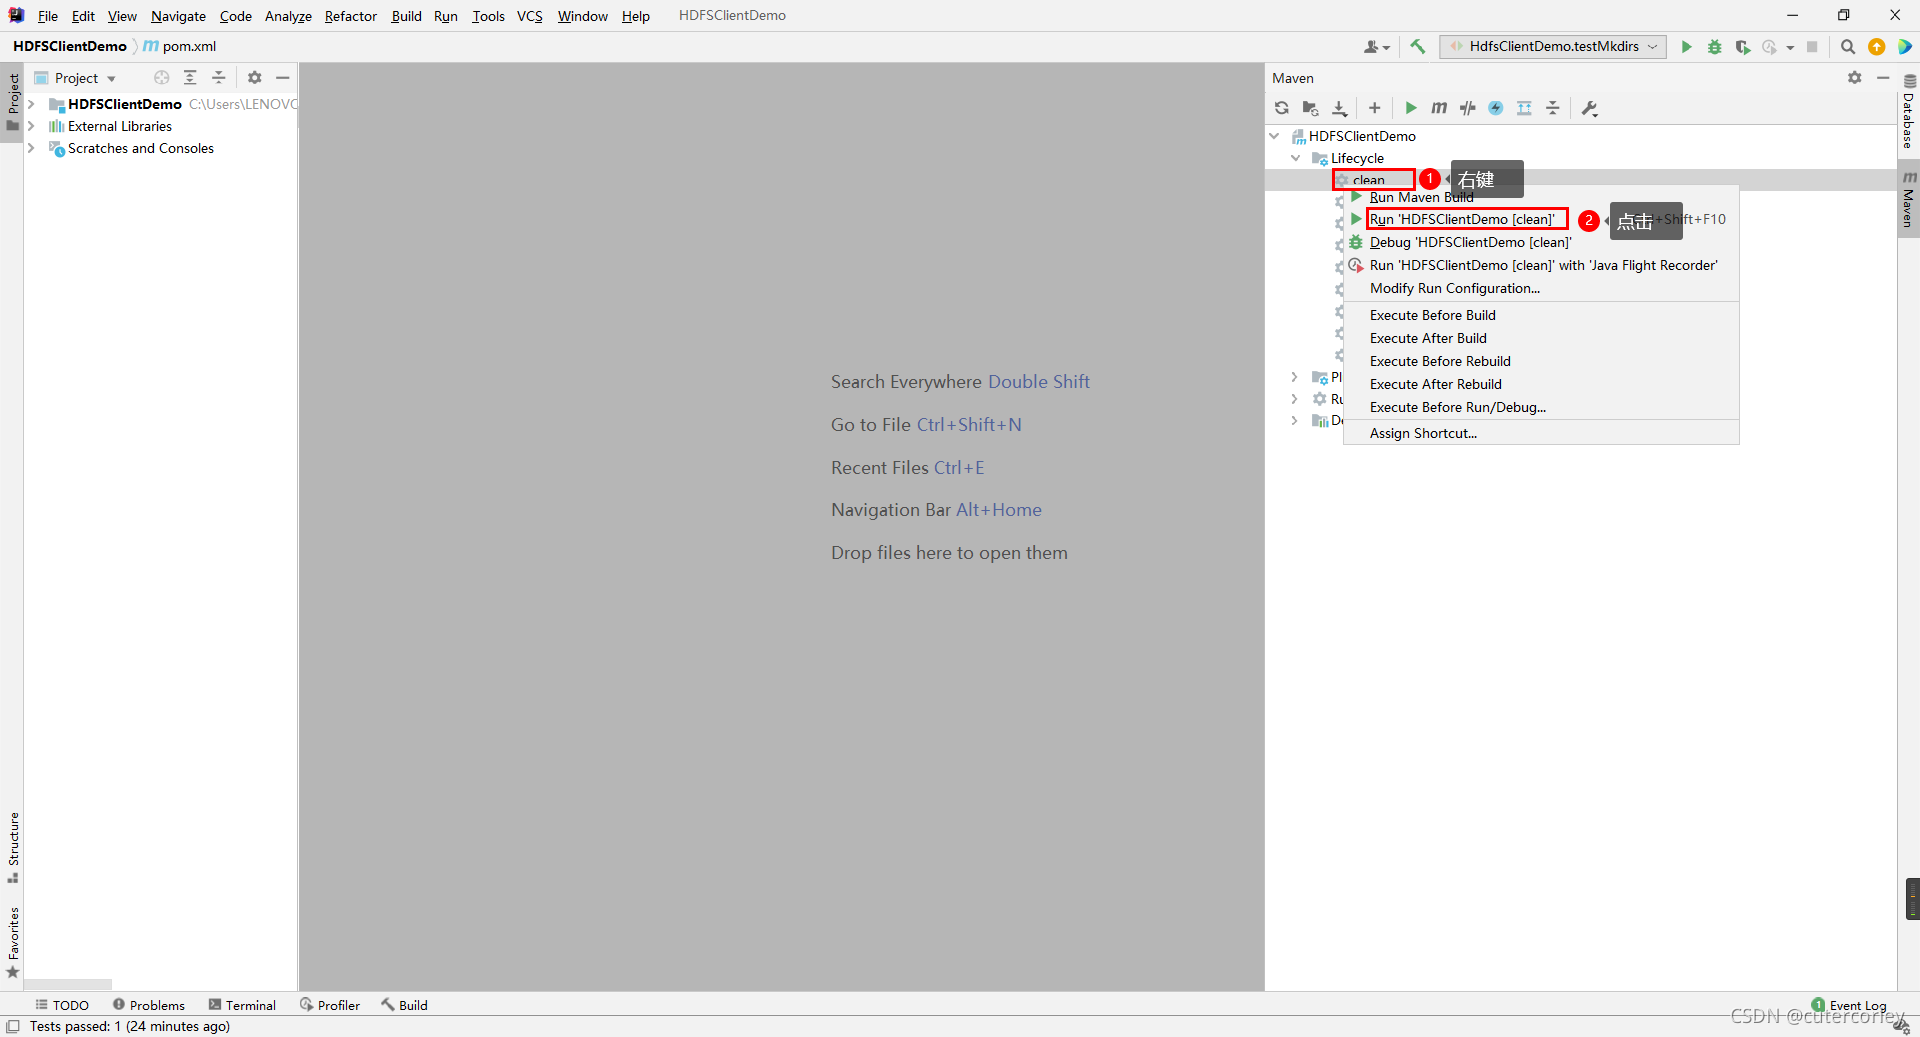Image resolution: width=1920 pixels, height=1037 pixels.
Task: Hide the Project tool window
Action: point(283,78)
